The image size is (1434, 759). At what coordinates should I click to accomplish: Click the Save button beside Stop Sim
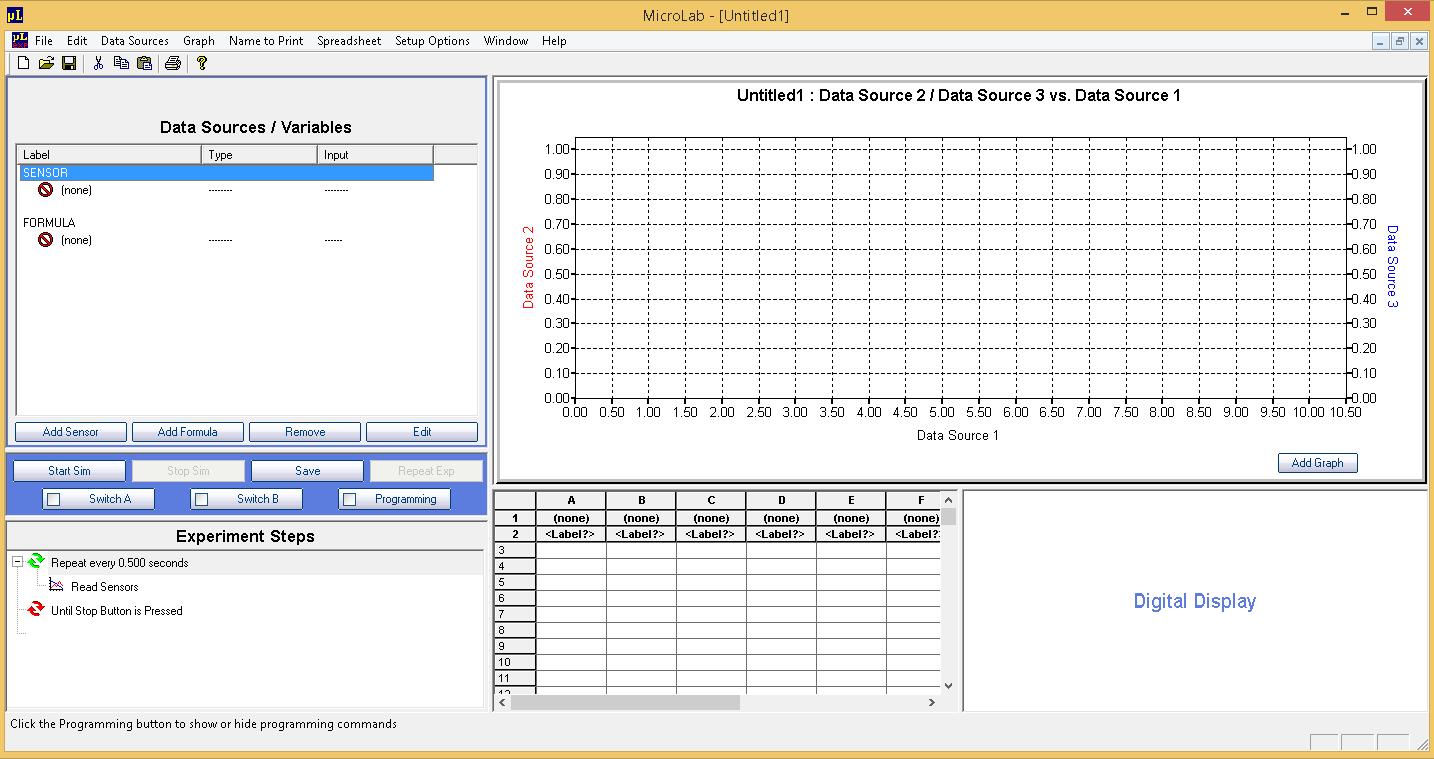coord(308,471)
